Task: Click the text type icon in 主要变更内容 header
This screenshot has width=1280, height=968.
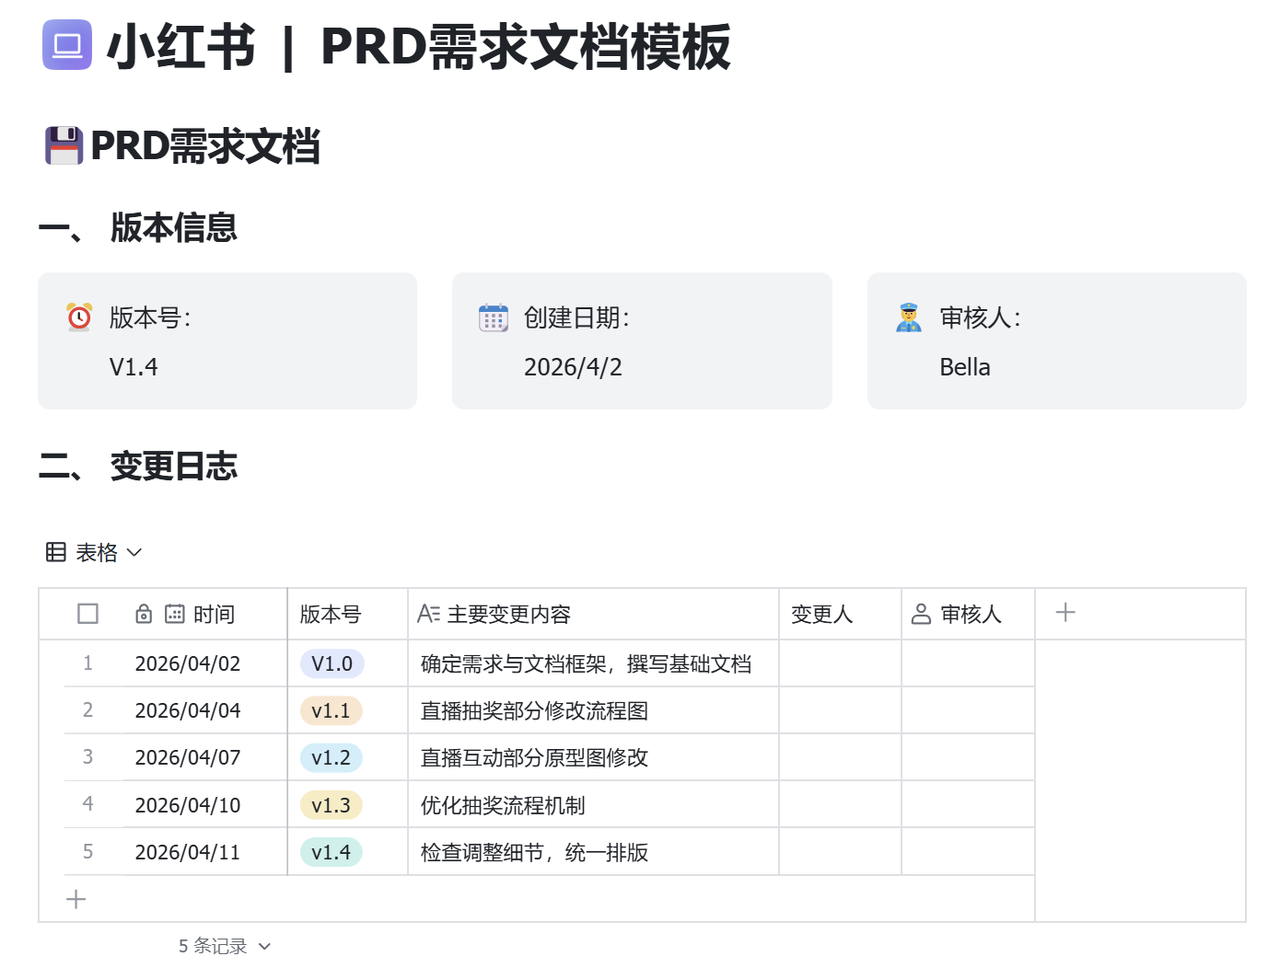Action: pyautogui.click(x=428, y=614)
